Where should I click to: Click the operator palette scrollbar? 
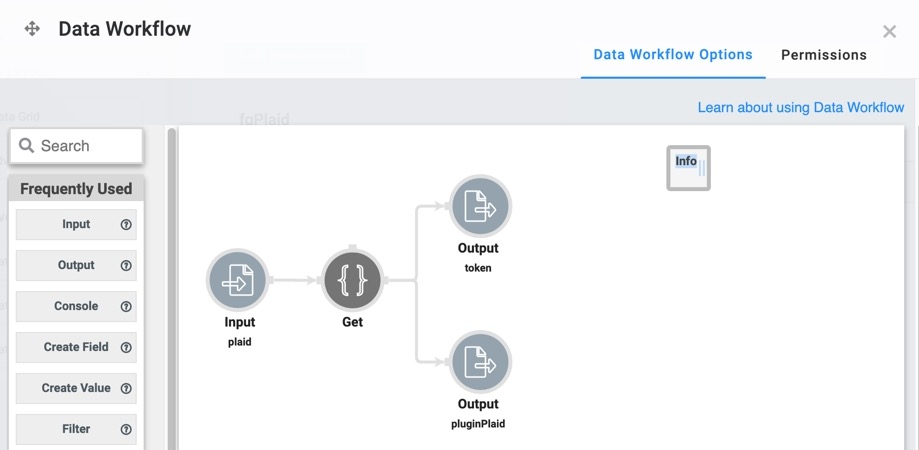172,288
